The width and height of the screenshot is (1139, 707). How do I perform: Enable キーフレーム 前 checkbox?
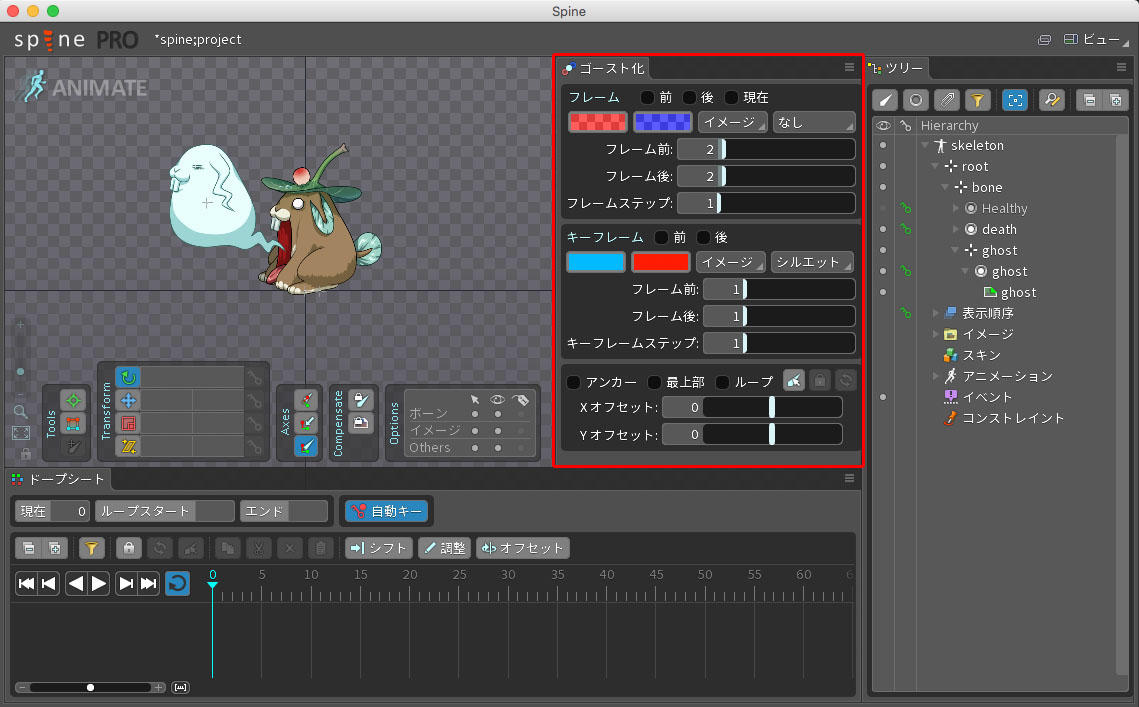tap(661, 238)
